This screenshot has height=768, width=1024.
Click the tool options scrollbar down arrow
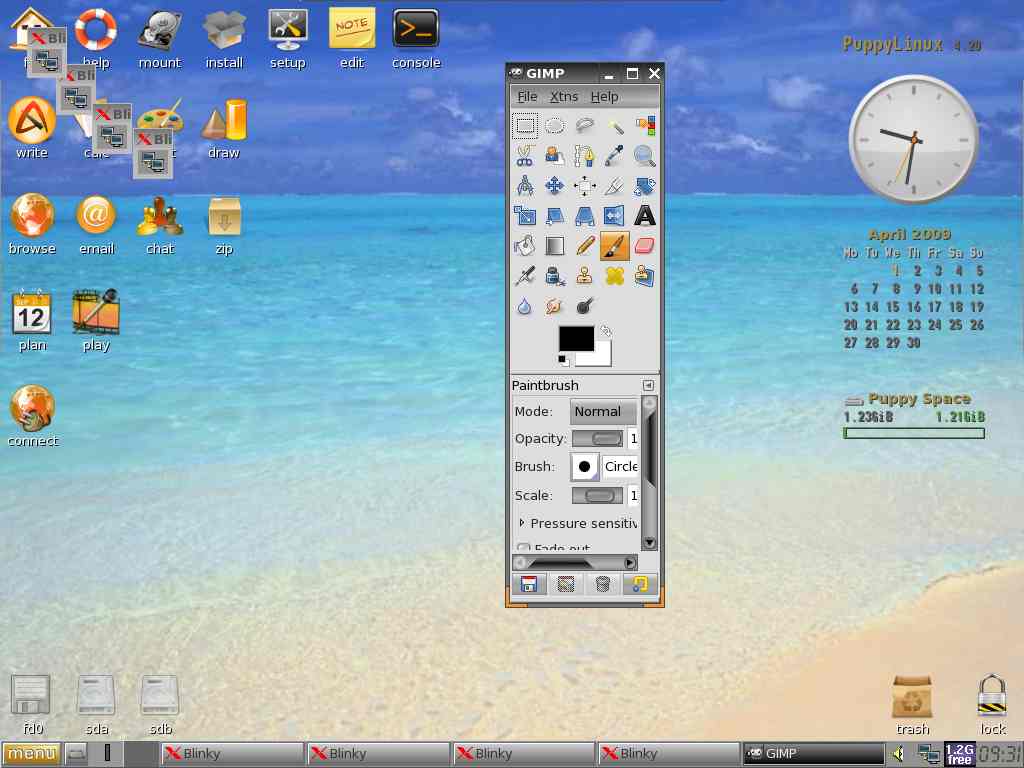[x=649, y=542]
